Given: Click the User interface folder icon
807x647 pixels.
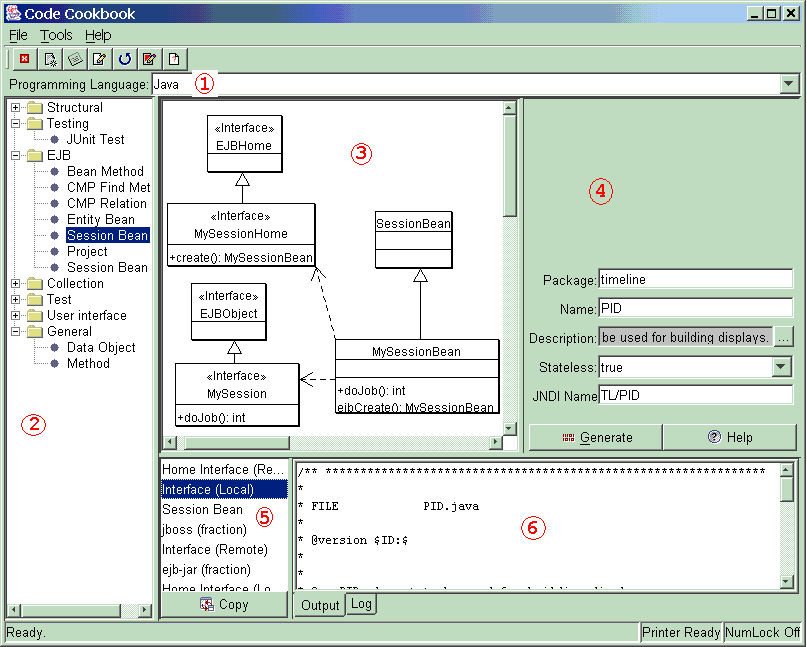Looking at the screenshot, I should coord(35,316).
